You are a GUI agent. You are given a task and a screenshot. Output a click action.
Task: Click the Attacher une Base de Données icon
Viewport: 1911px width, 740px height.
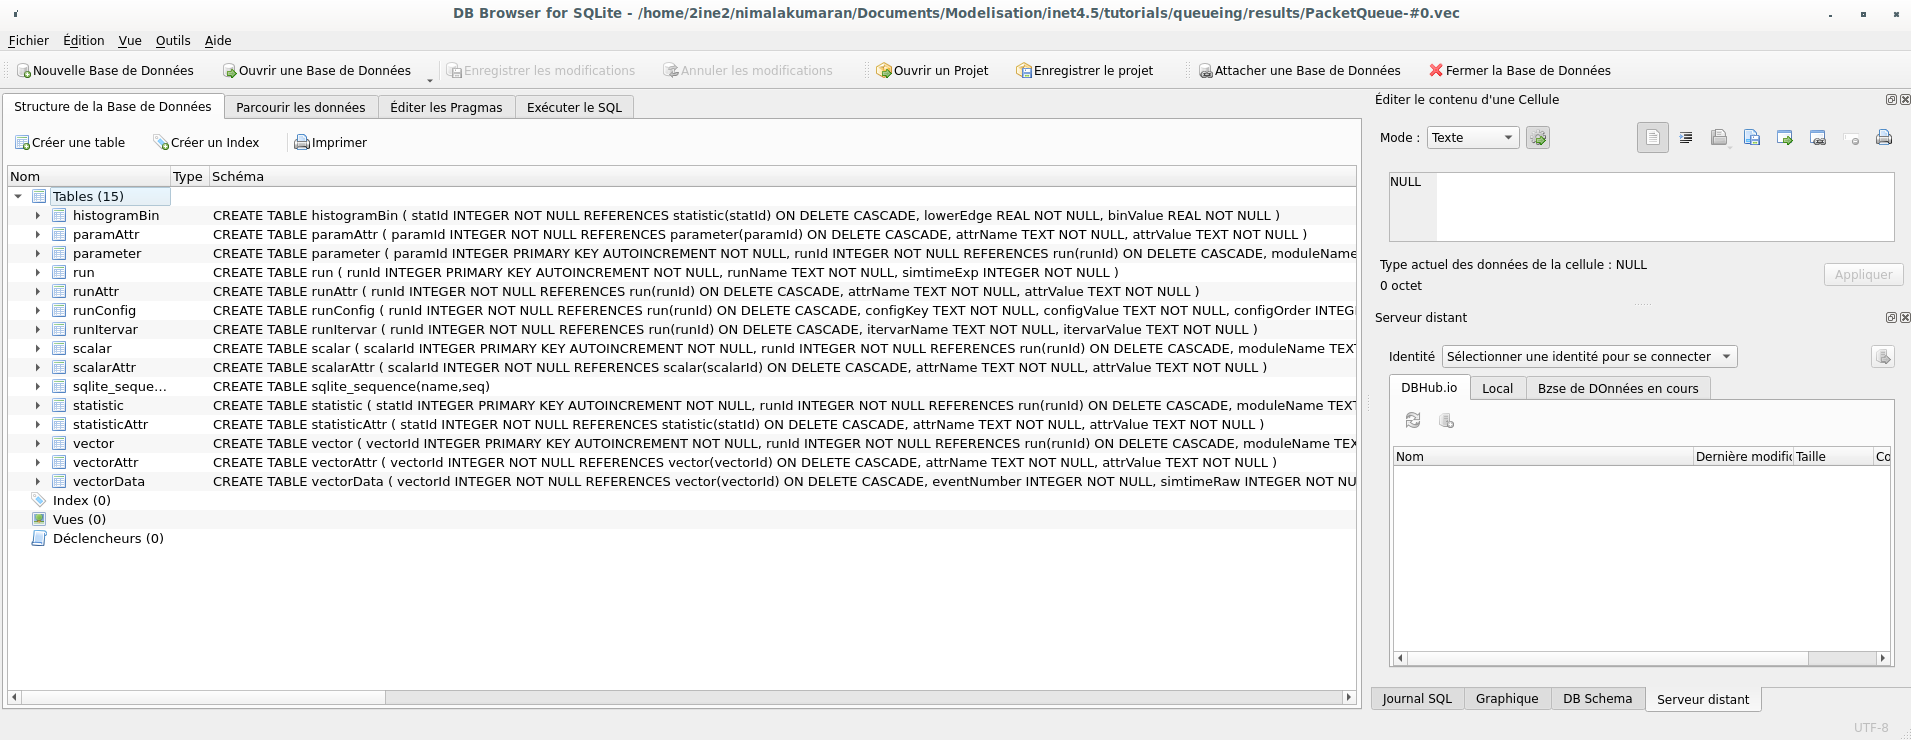1206,71
